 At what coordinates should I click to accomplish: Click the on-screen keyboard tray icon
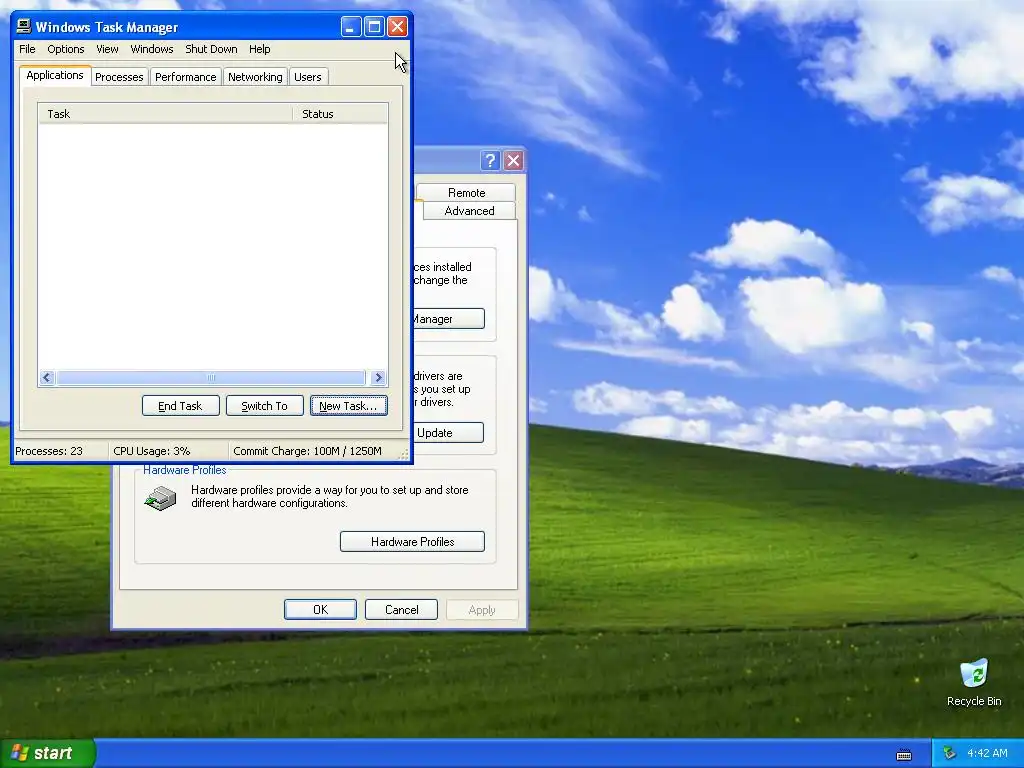click(x=904, y=754)
